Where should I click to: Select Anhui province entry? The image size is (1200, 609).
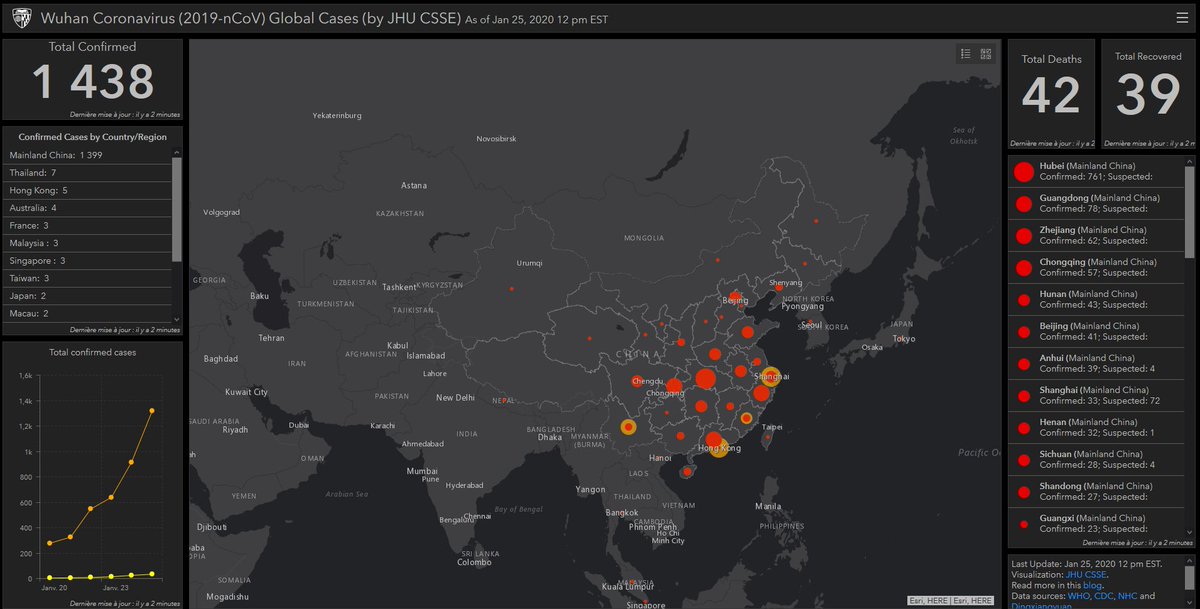pyautogui.click(x=1096, y=363)
